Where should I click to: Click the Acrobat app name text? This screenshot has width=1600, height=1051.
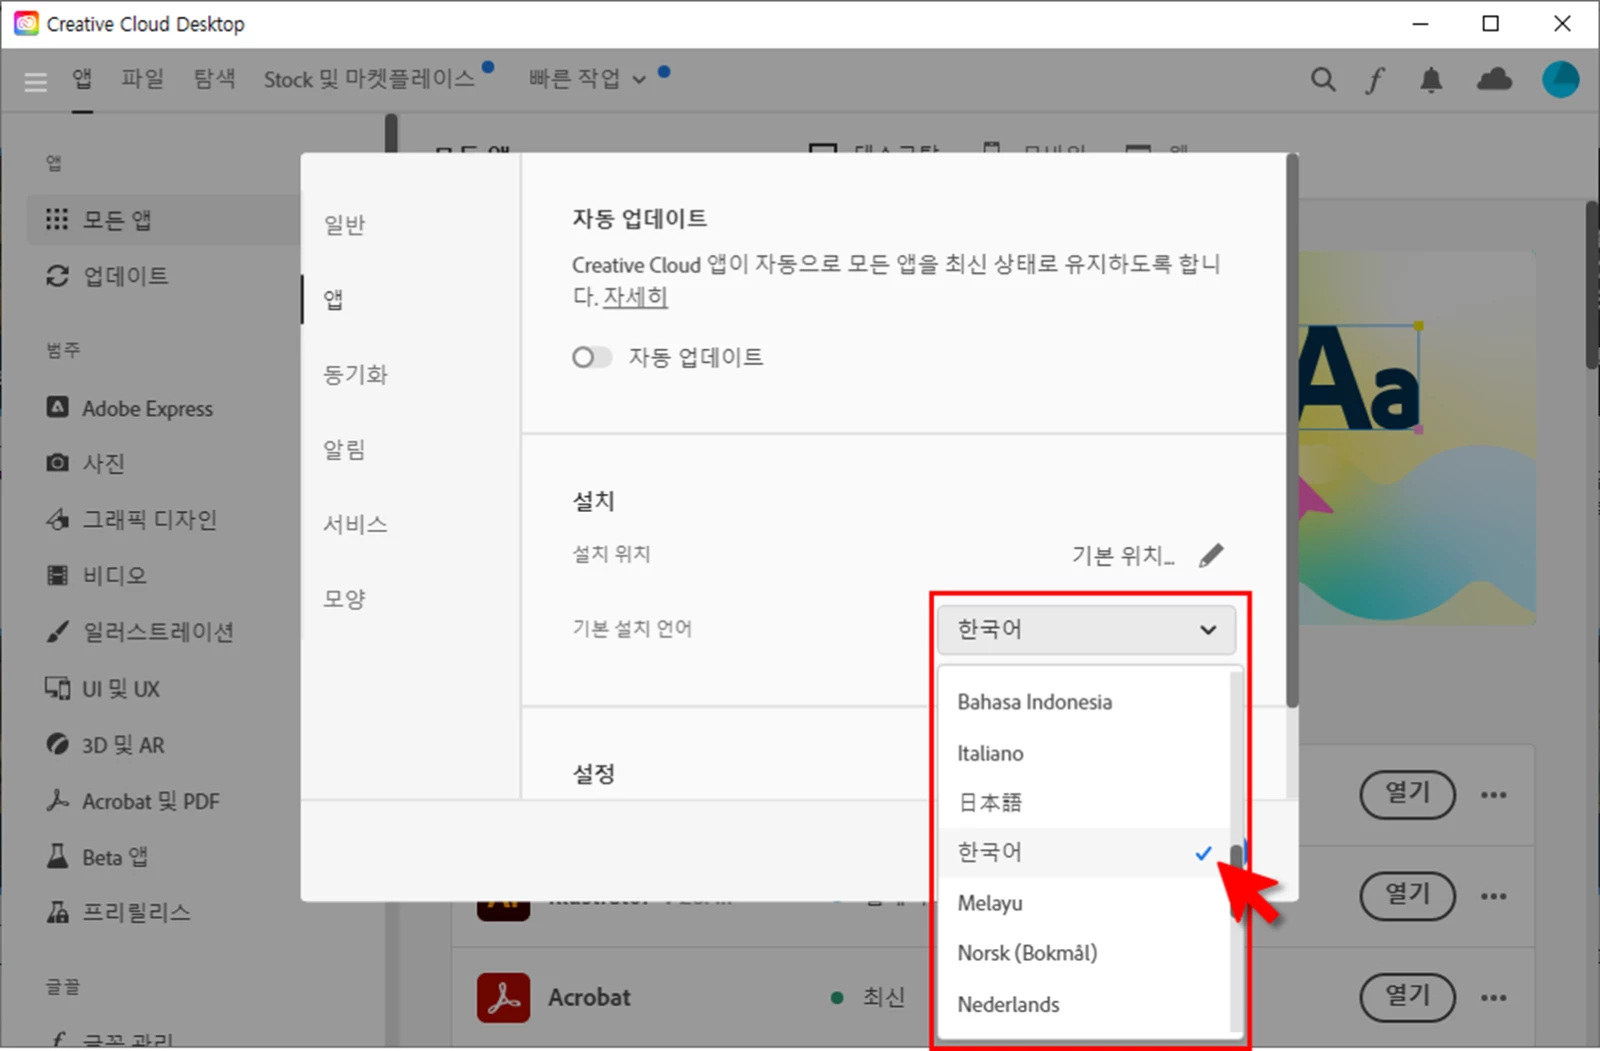pos(589,997)
